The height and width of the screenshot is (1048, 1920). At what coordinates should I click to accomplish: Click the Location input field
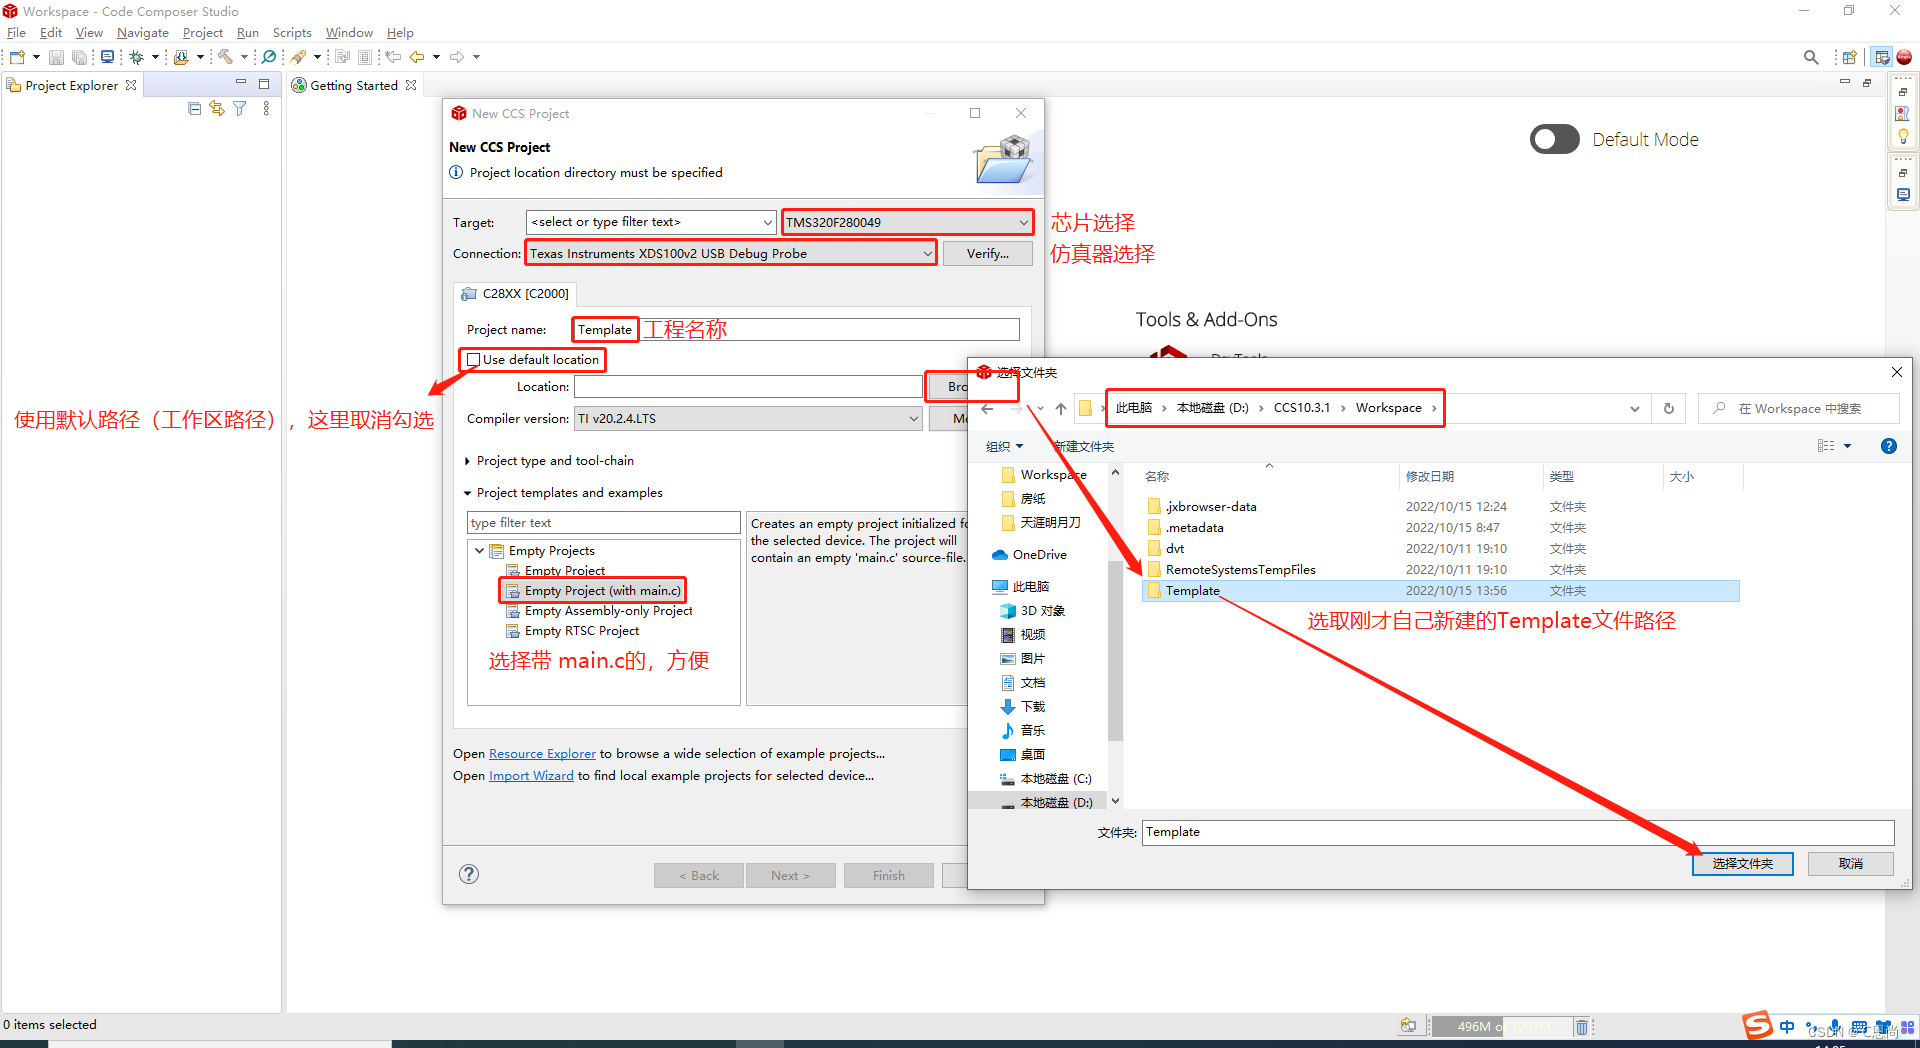click(x=748, y=386)
